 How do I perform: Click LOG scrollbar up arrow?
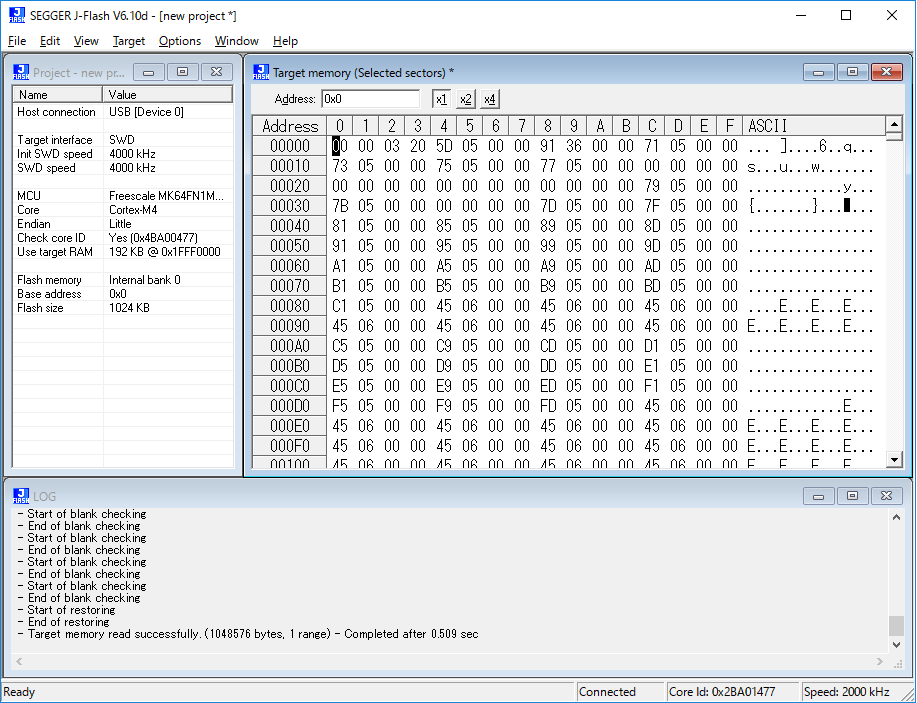pyautogui.click(x=897, y=518)
